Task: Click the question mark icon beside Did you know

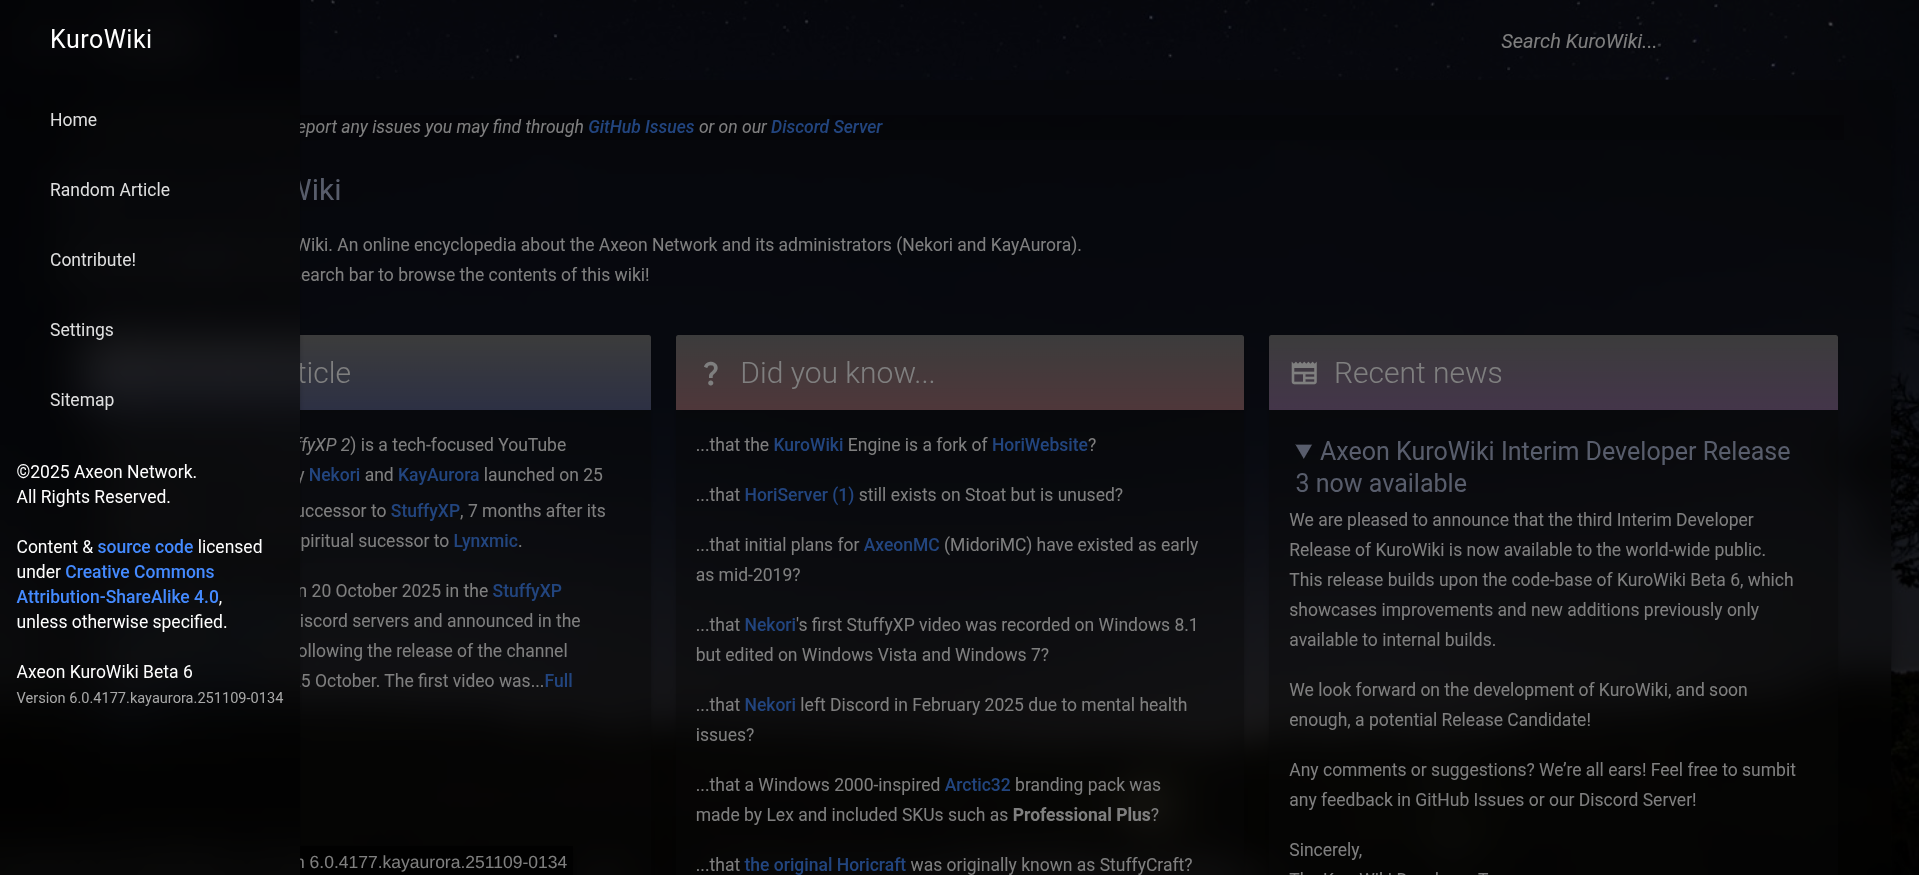Action: point(710,373)
